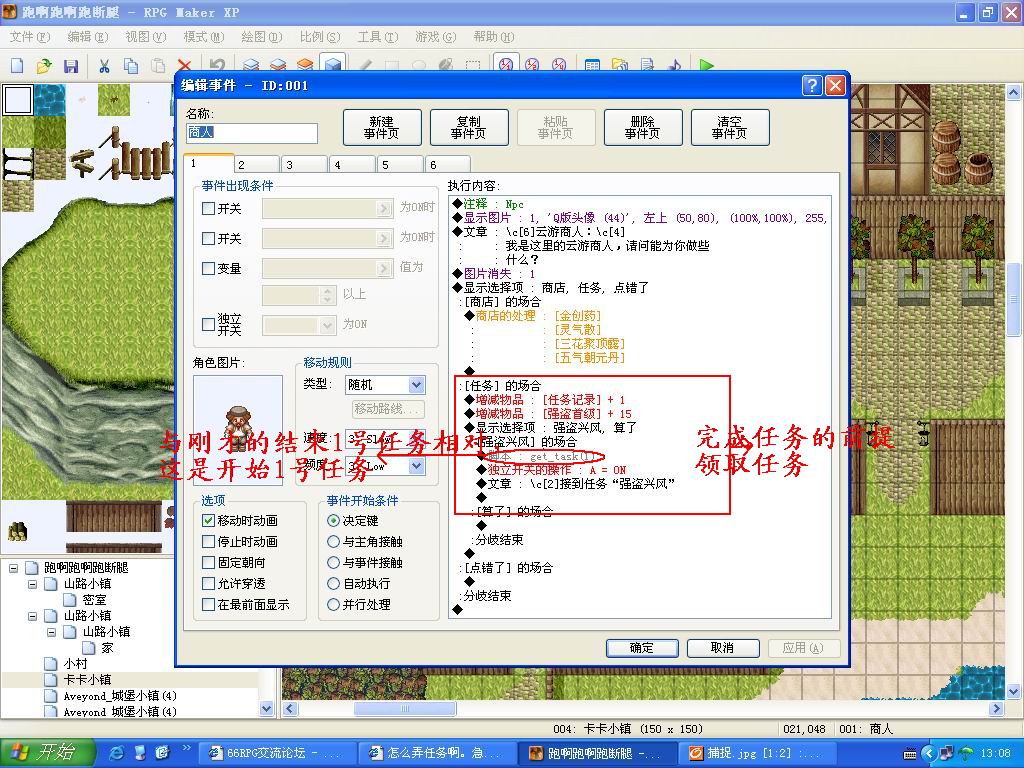Image resolution: width=1024 pixels, height=768 pixels.
Task: Uncheck the 移动时动画 option
Action: point(208,520)
